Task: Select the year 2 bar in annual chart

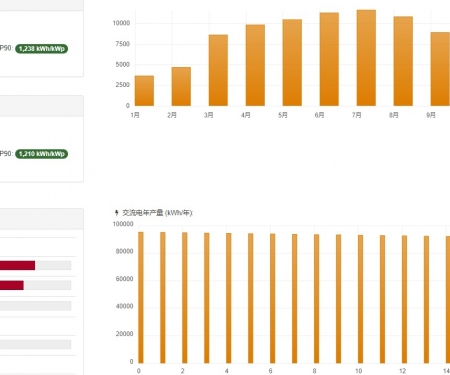Action: tap(185, 298)
